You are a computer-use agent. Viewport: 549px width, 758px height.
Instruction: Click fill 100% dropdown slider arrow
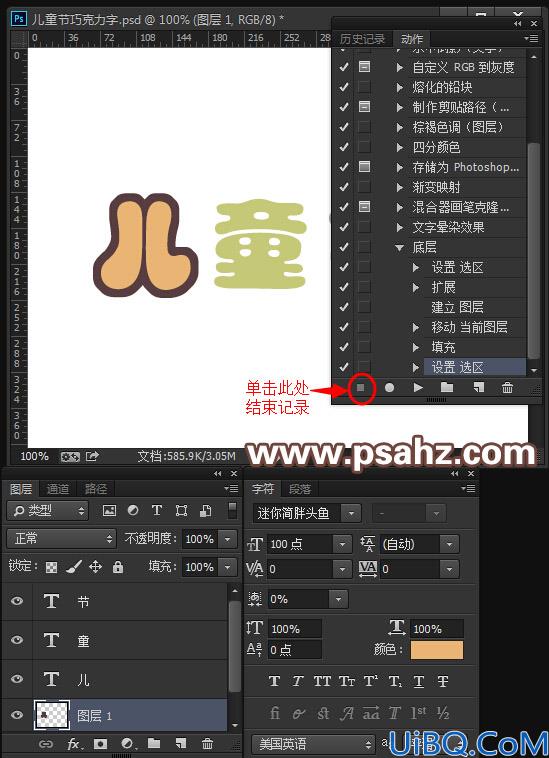227,567
